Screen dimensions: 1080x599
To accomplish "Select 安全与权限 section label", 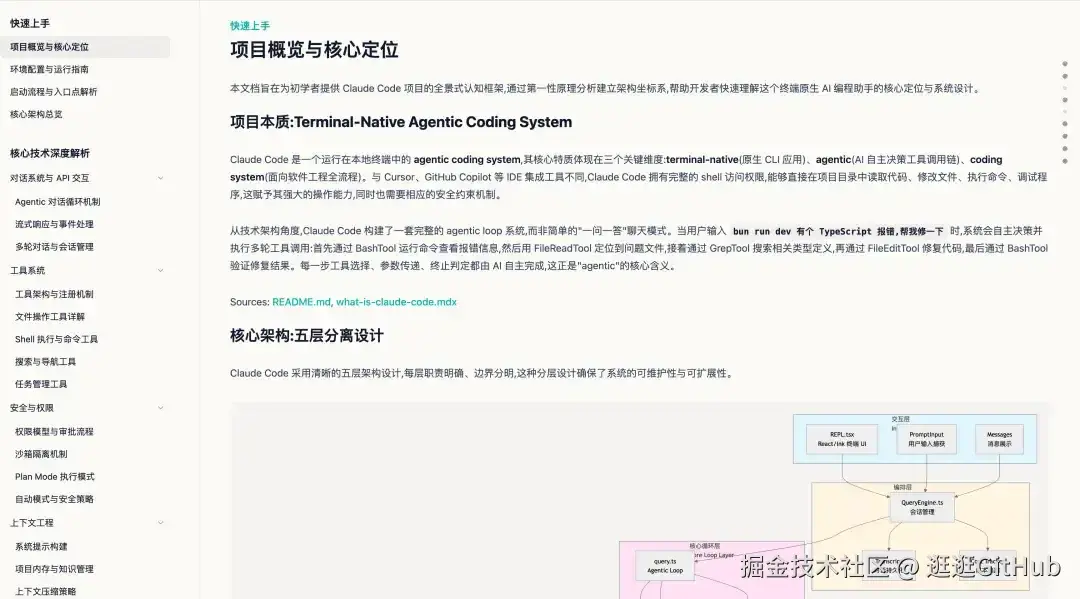I will (x=32, y=408).
